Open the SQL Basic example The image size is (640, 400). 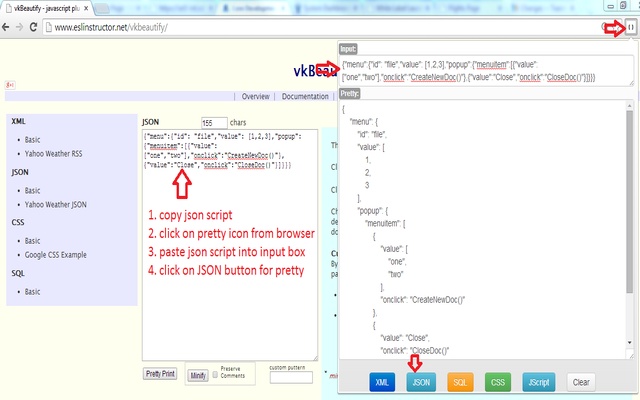coord(32,292)
